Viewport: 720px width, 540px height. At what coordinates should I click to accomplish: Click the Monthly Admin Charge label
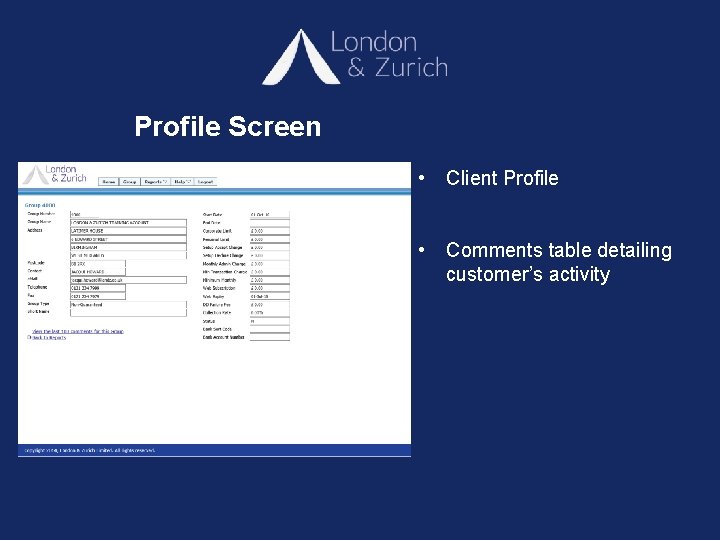(x=224, y=264)
